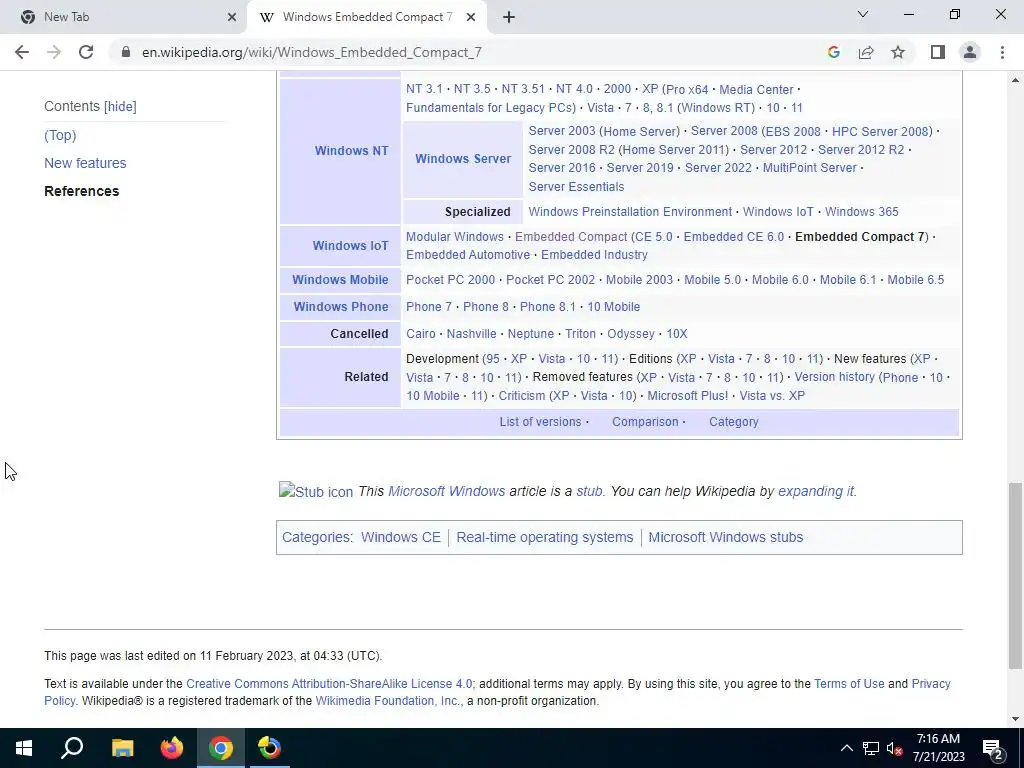Open the Embedded CE 6.0 link
The width and height of the screenshot is (1024, 768).
[x=733, y=236]
